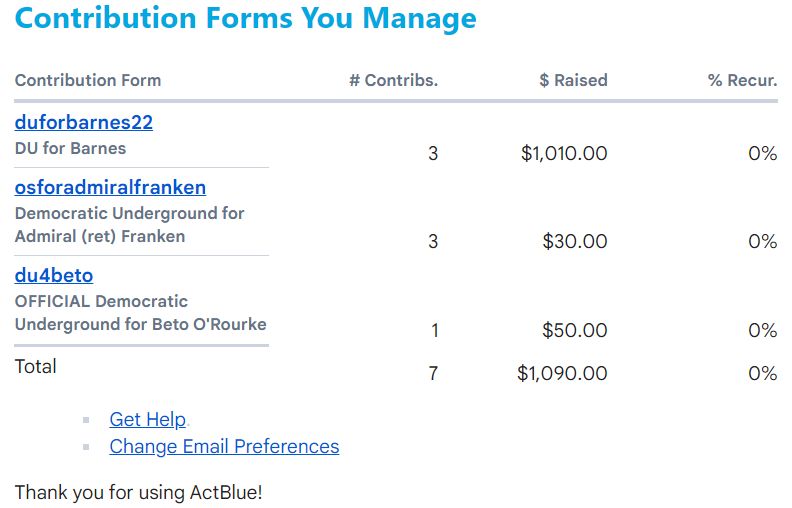The image size is (792, 508).
Task: Click the Underground for Beto O'Rourke description
Action: coord(140,324)
